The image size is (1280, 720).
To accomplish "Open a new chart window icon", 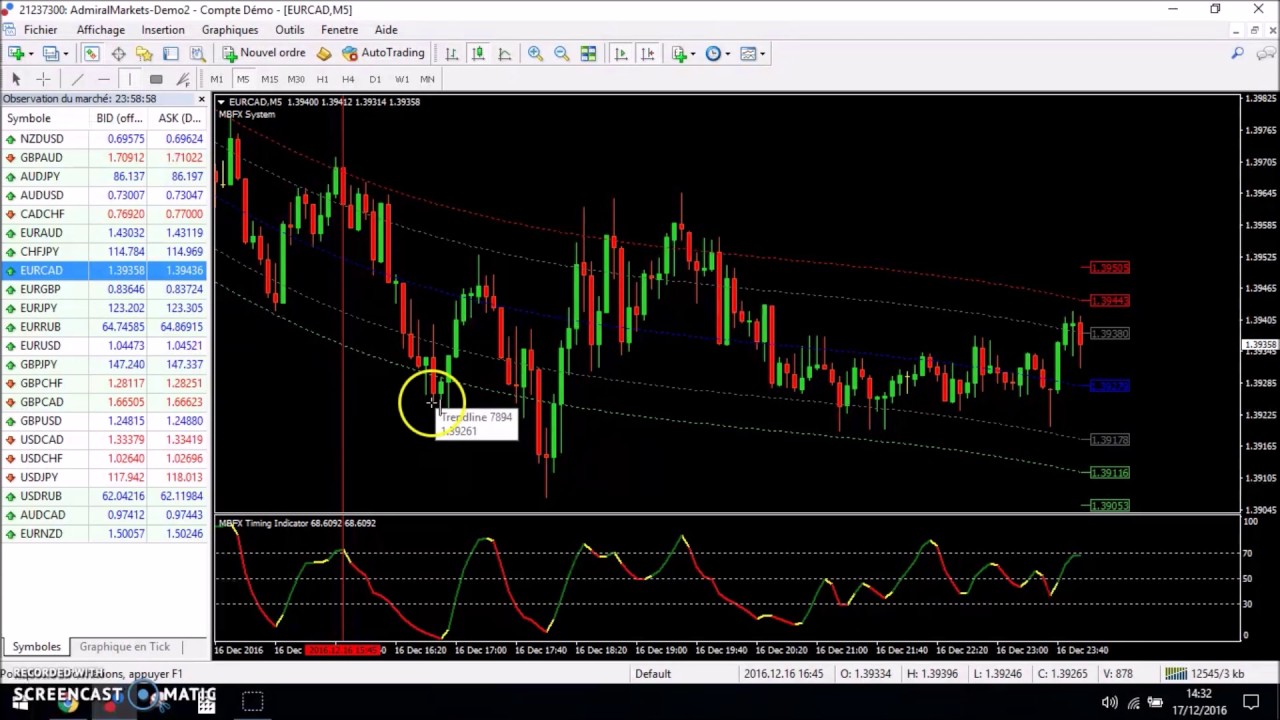I will tap(16, 53).
